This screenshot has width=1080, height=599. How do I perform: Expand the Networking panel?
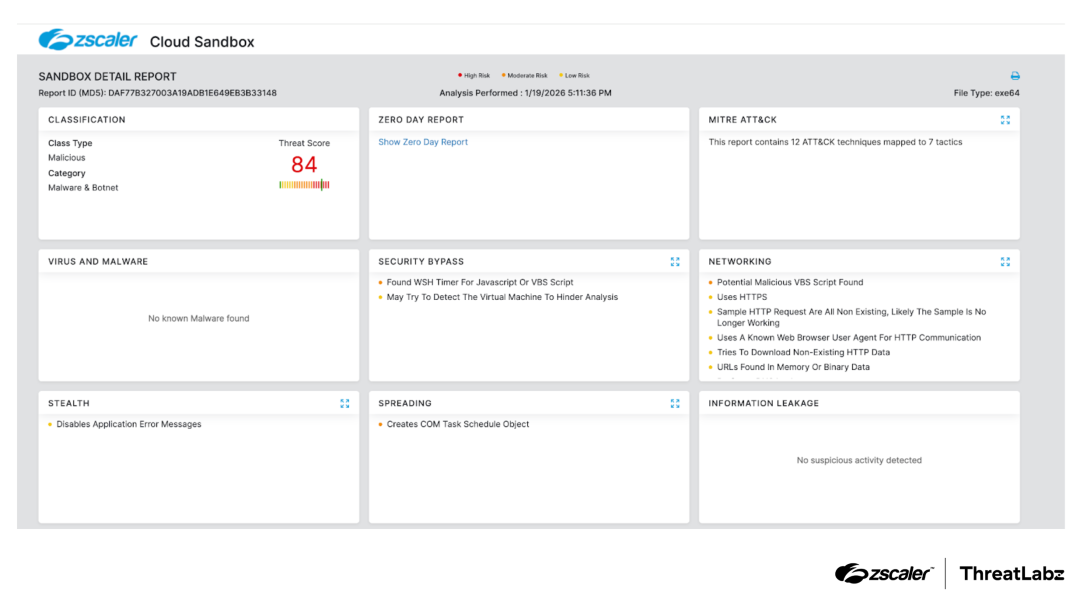[x=1005, y=262]
